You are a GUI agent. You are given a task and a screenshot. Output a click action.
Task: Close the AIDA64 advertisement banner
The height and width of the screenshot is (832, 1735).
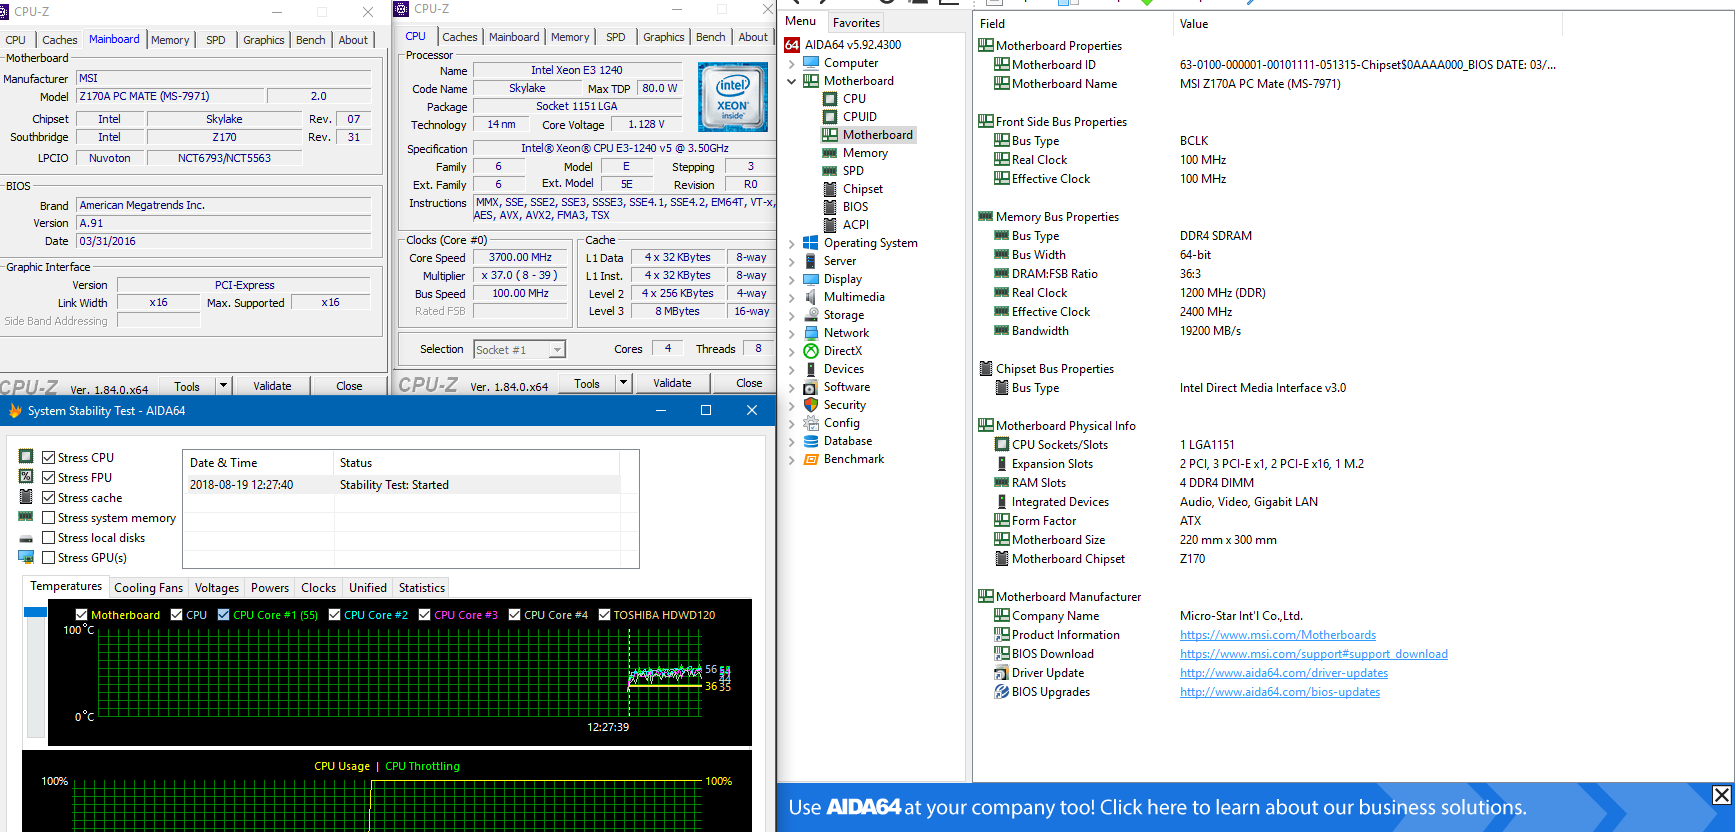coord(1721,795)
